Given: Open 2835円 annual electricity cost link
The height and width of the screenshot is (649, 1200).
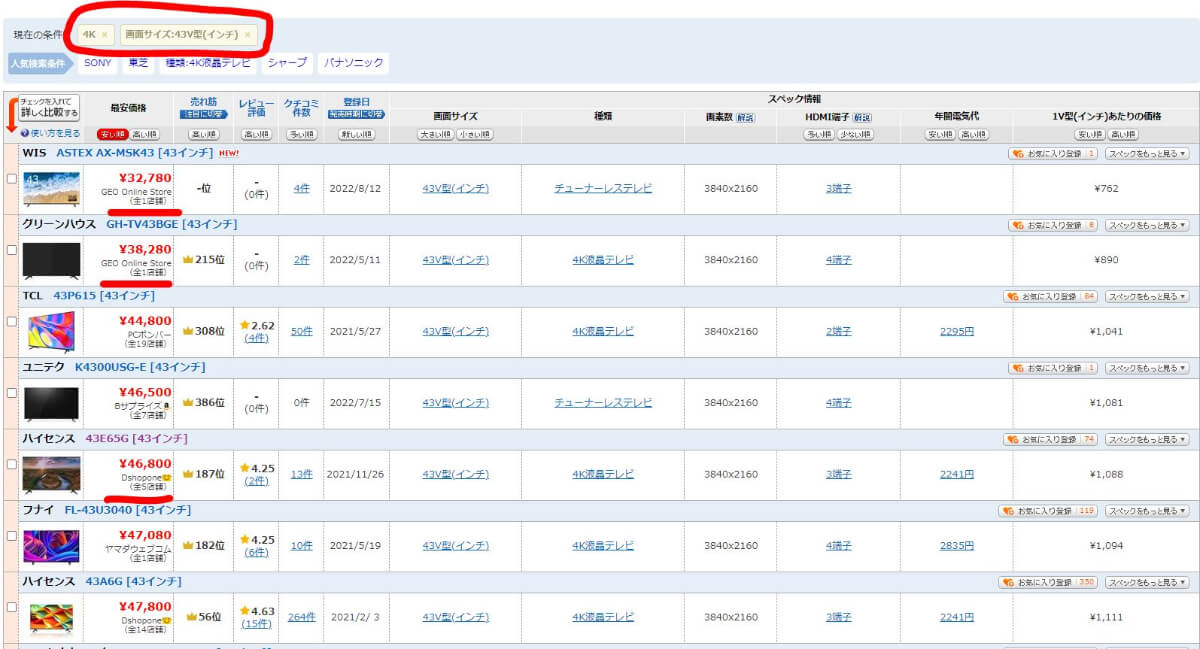Looking at the screenshot, I should (x=956, y=546).
